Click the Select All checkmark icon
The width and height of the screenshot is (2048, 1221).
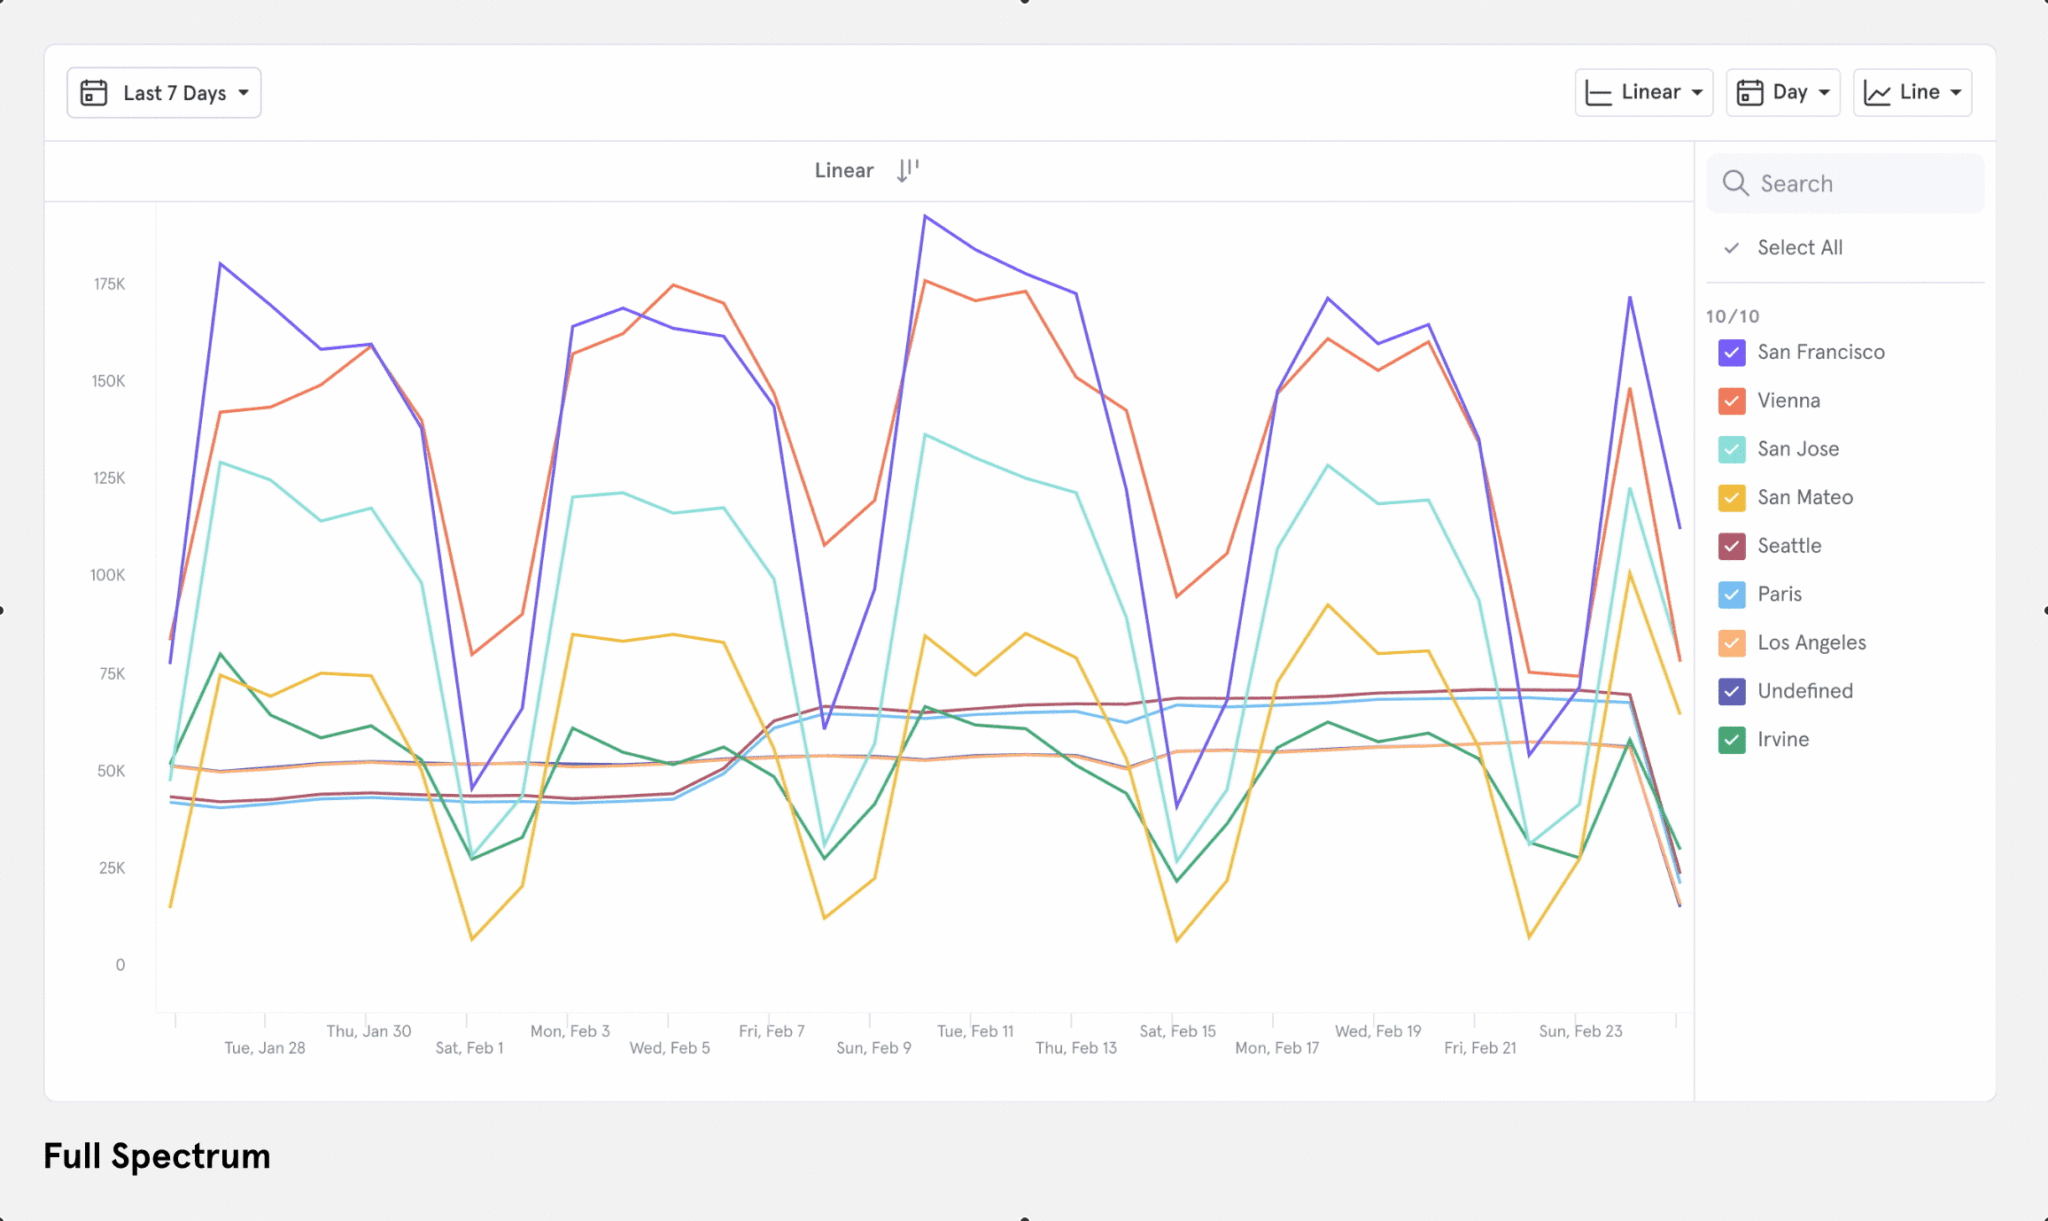click(1732, 248)
